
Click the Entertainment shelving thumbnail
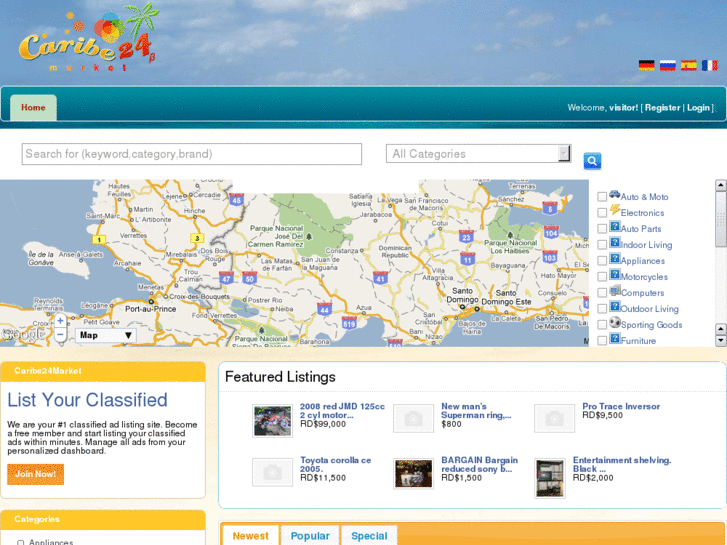pyautogui.click(x=550, y=478)
